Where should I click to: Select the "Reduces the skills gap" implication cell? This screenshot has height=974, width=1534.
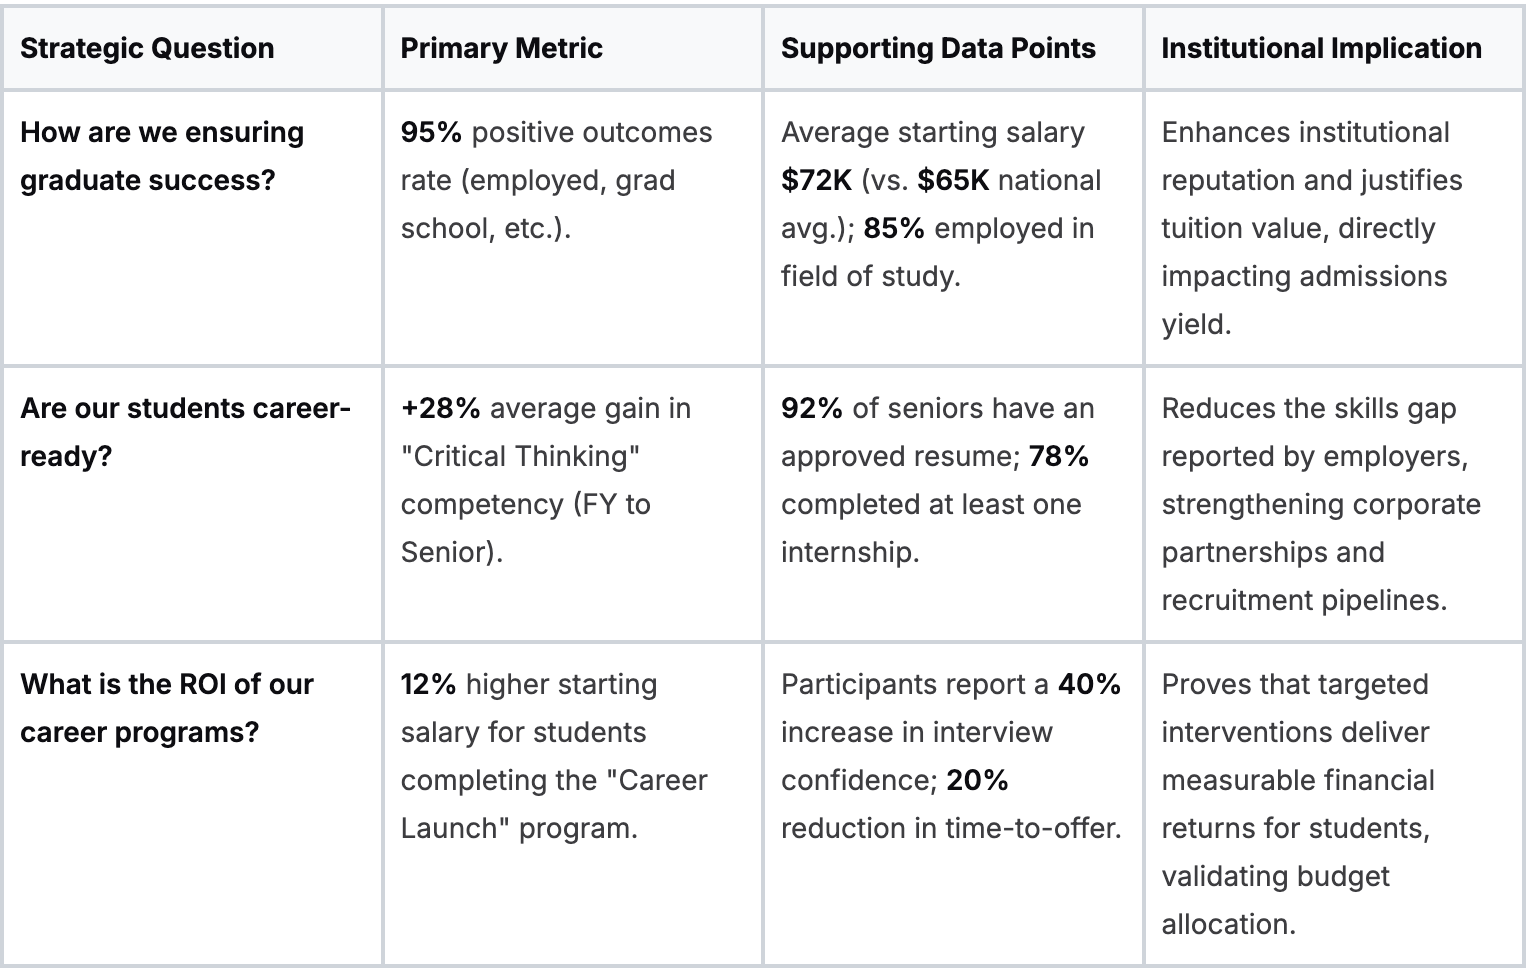pos(1320,505)
